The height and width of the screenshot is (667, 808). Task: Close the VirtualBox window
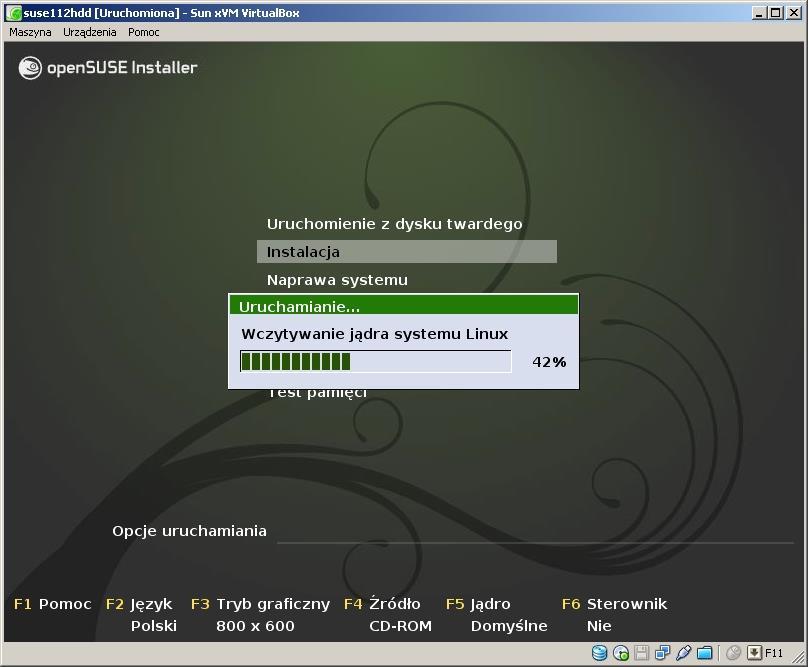tap(794, 13)
